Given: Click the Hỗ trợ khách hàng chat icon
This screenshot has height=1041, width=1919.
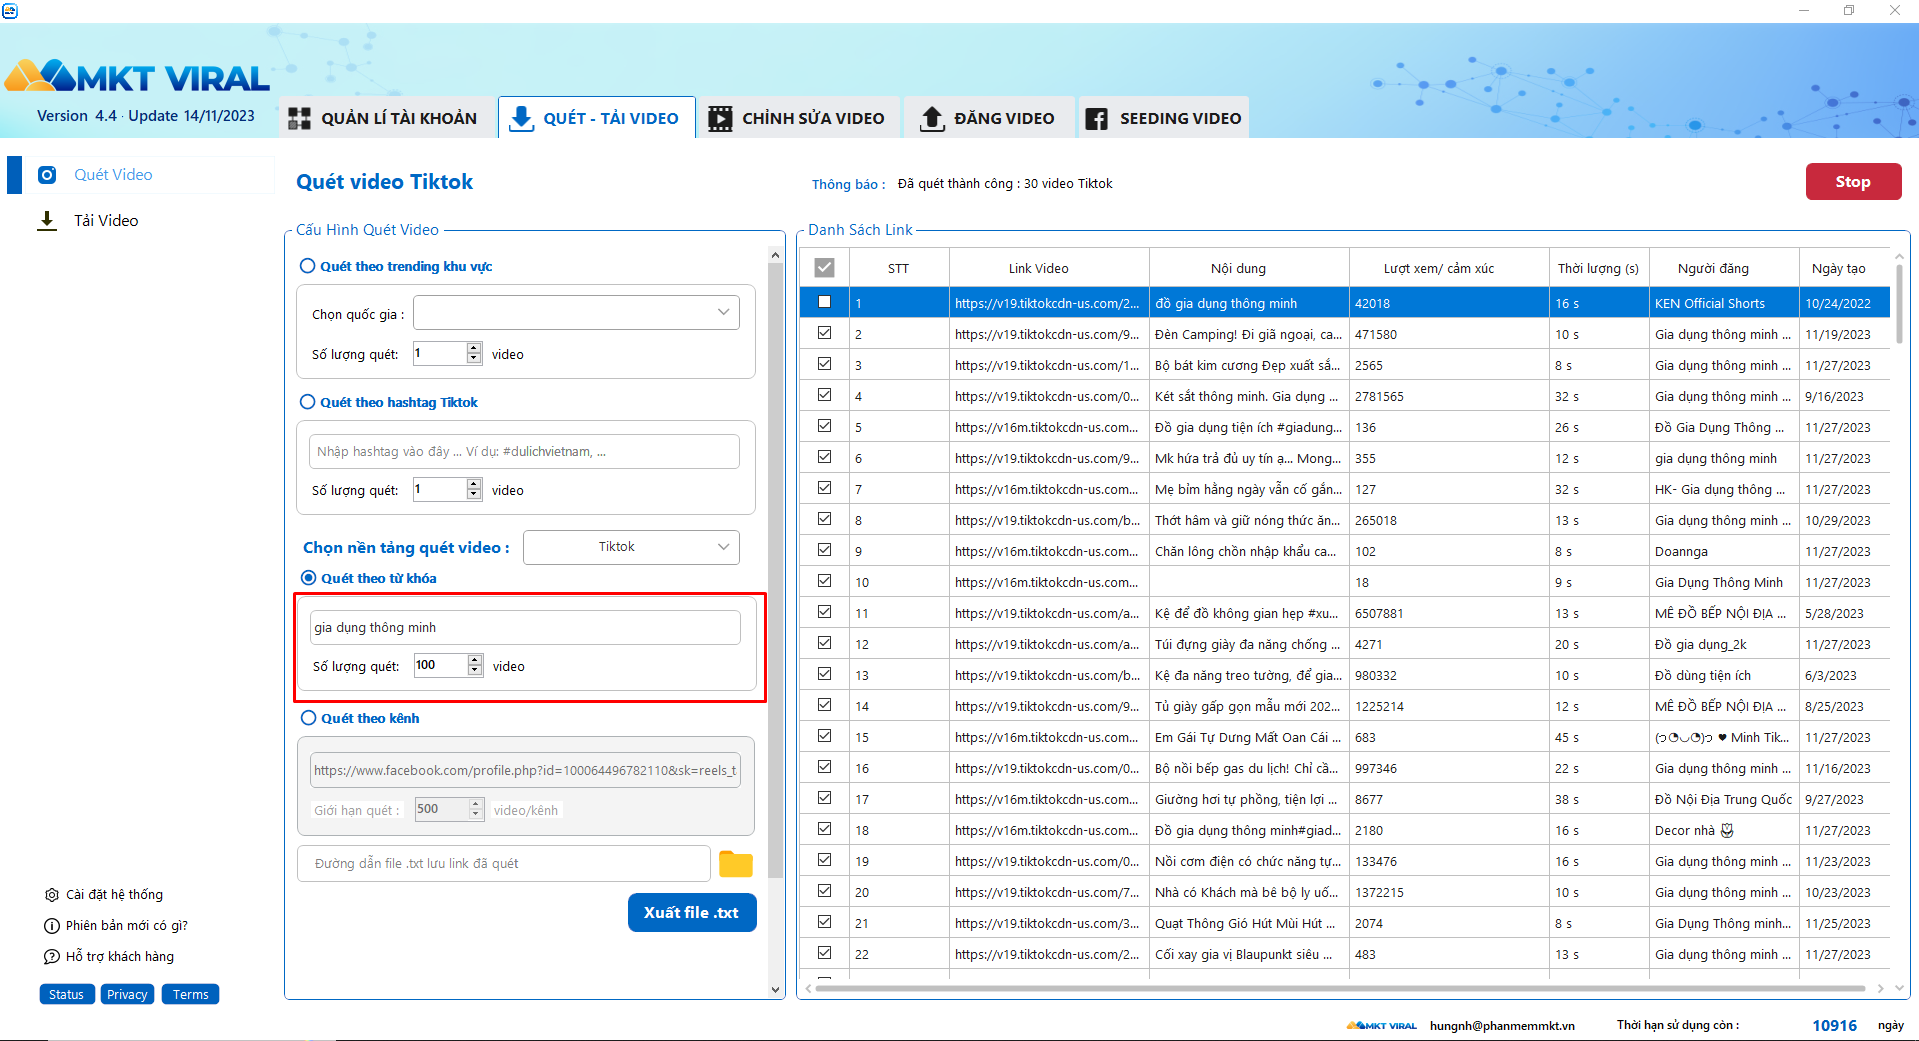Looking at the screenshot, I should [x=52, y=957].
